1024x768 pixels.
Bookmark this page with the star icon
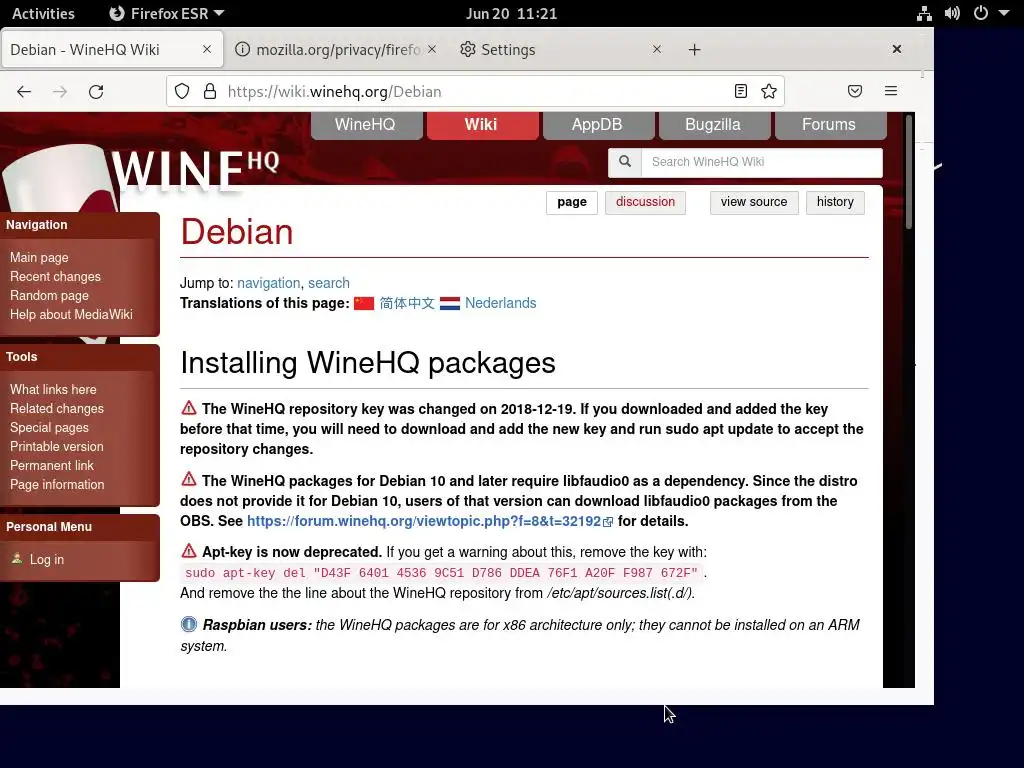click(769, 91)
